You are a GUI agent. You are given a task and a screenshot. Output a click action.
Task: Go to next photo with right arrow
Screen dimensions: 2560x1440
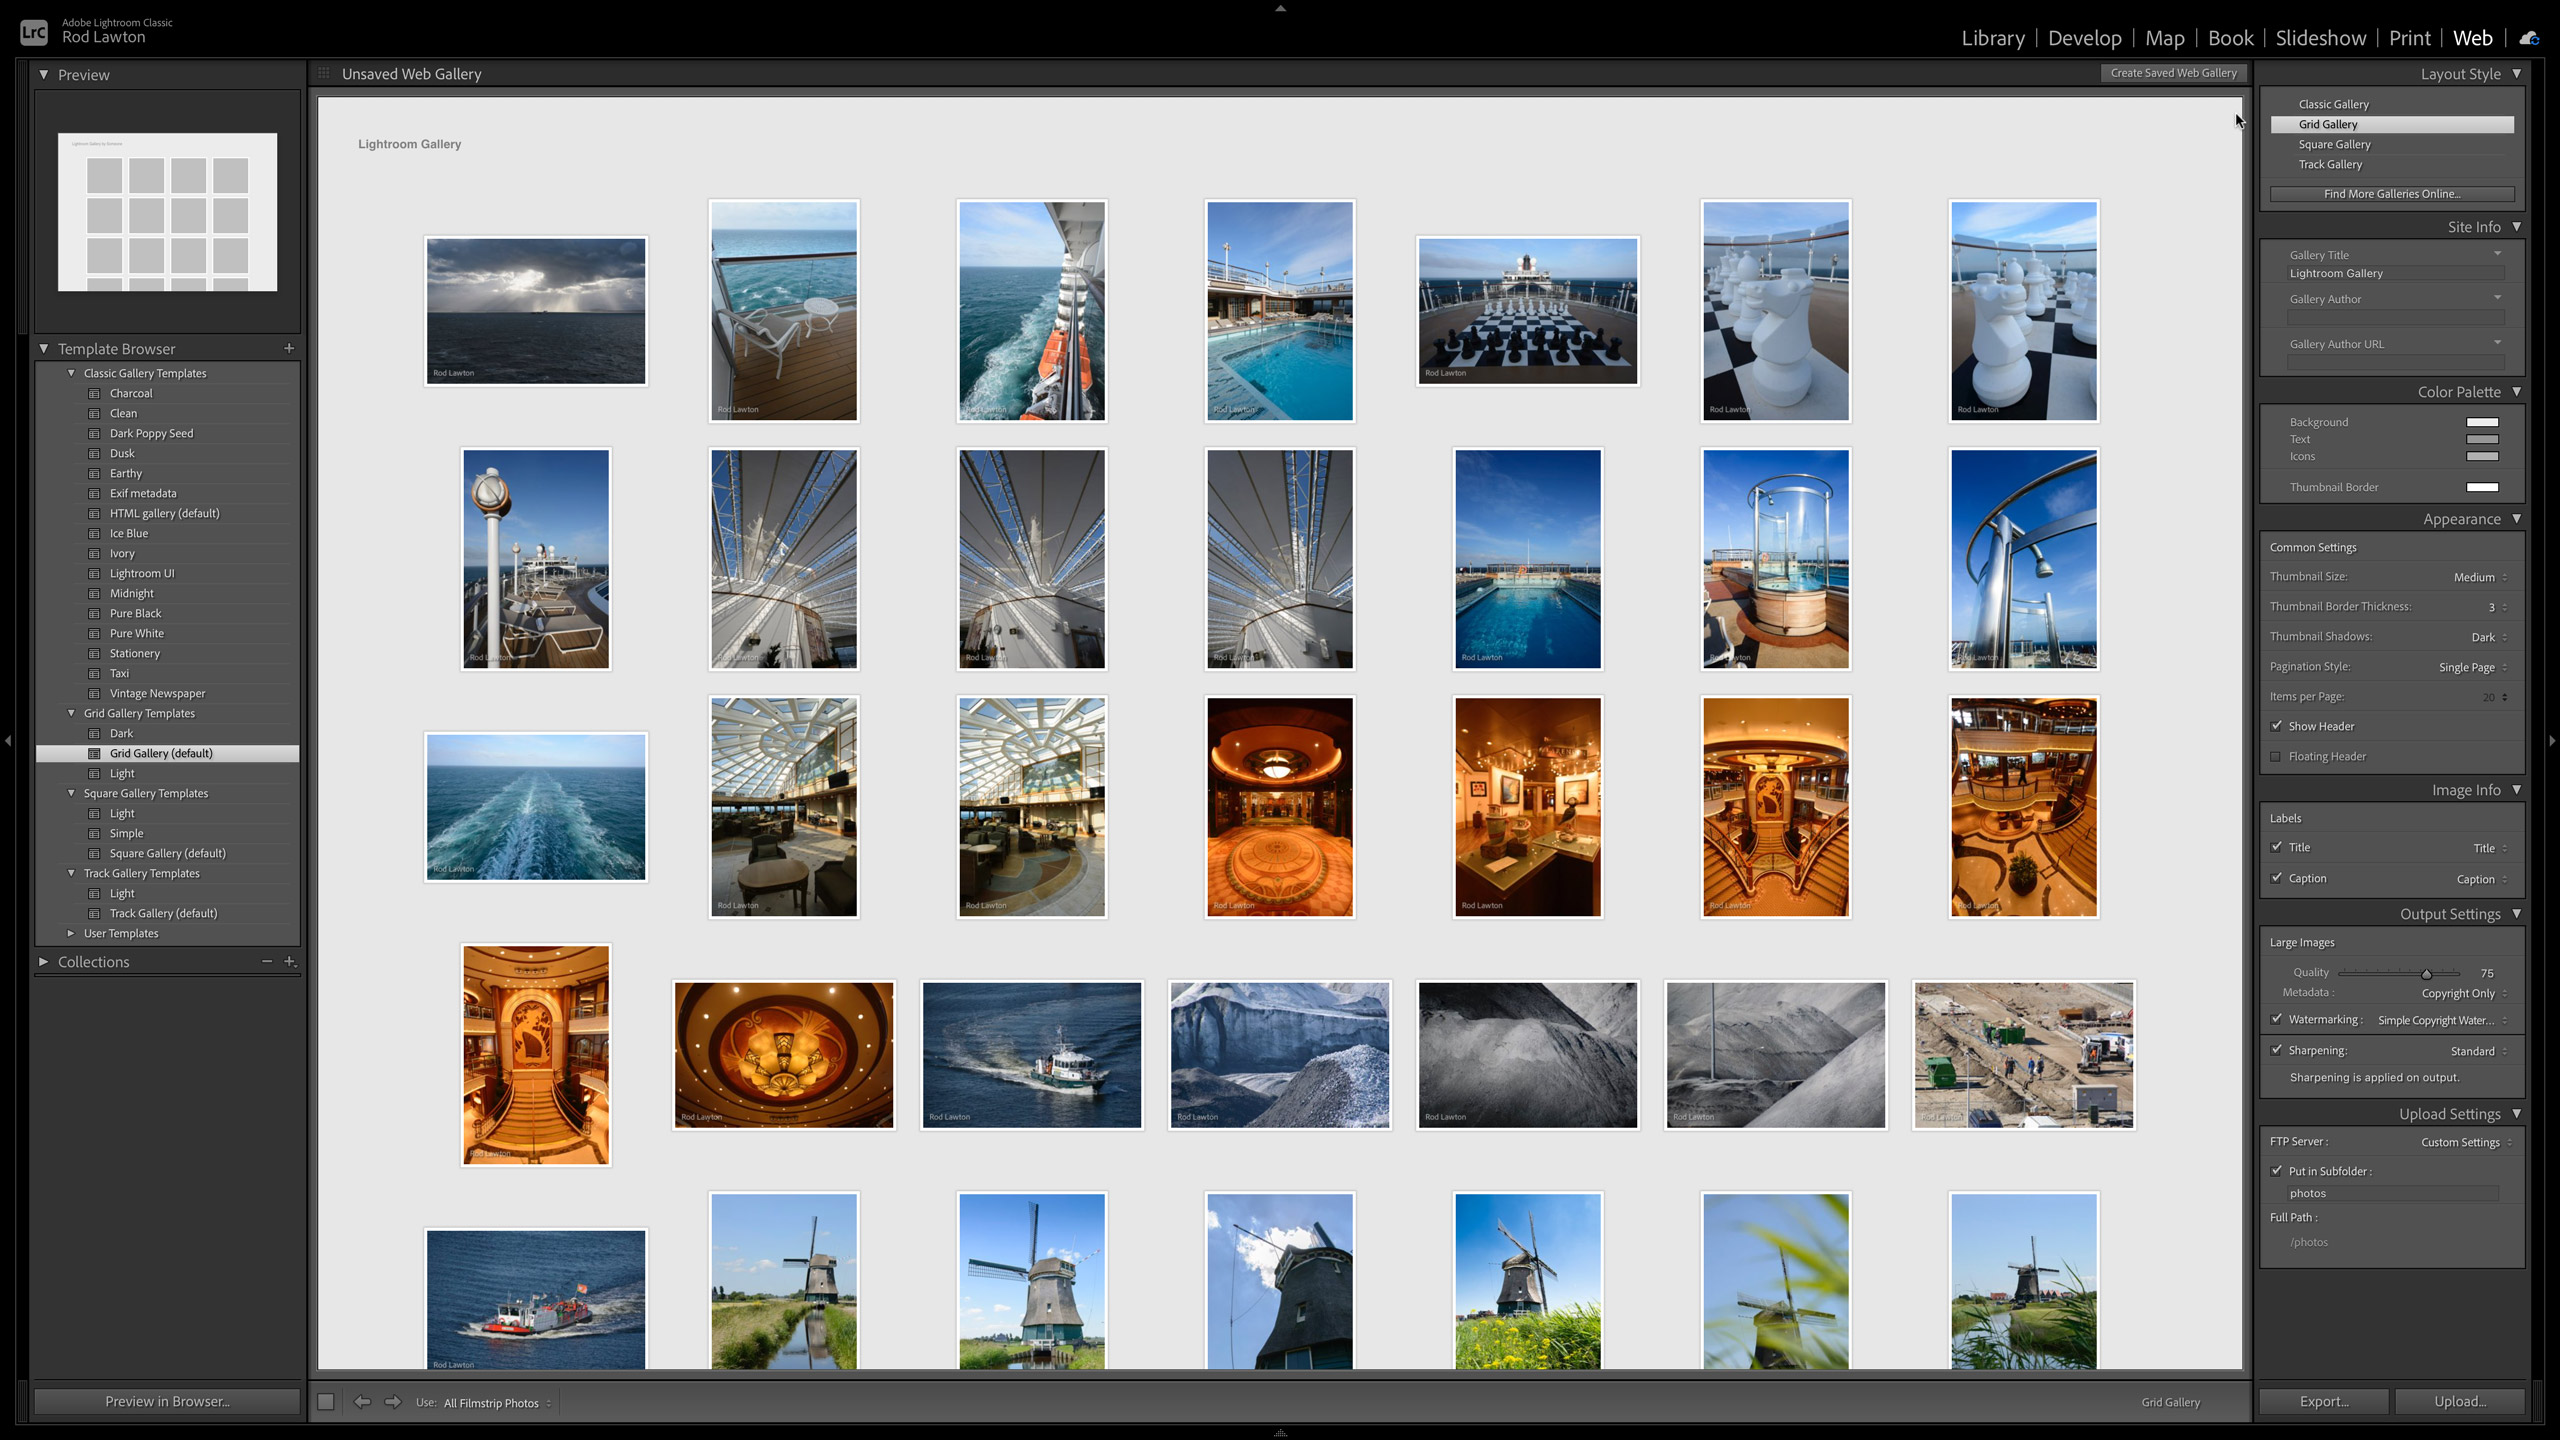[x=393, y=1402]
